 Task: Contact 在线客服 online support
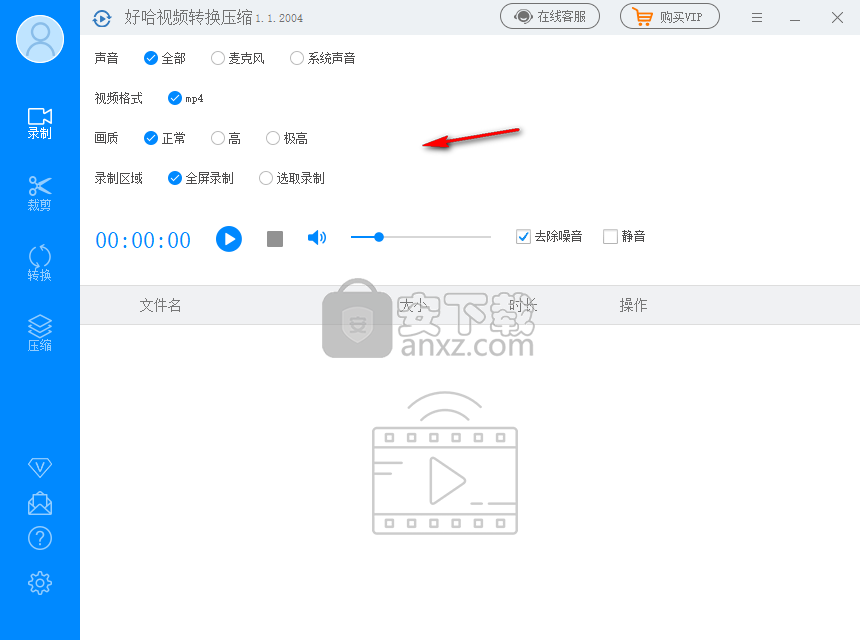(x=550, y=16)
